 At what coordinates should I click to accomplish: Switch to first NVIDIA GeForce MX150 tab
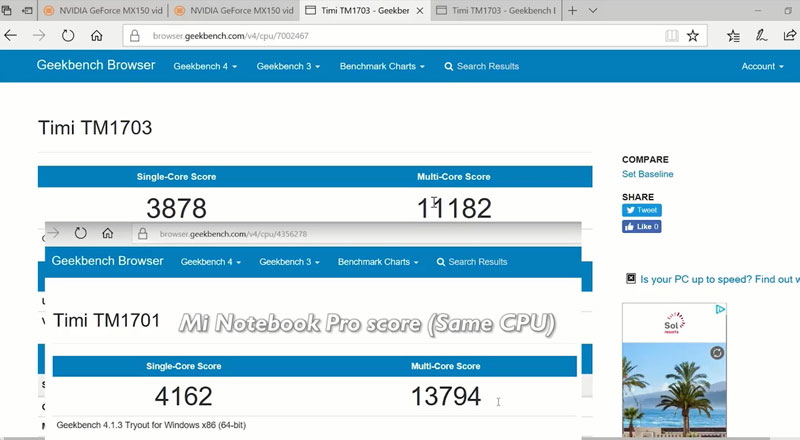pos(103,10)
